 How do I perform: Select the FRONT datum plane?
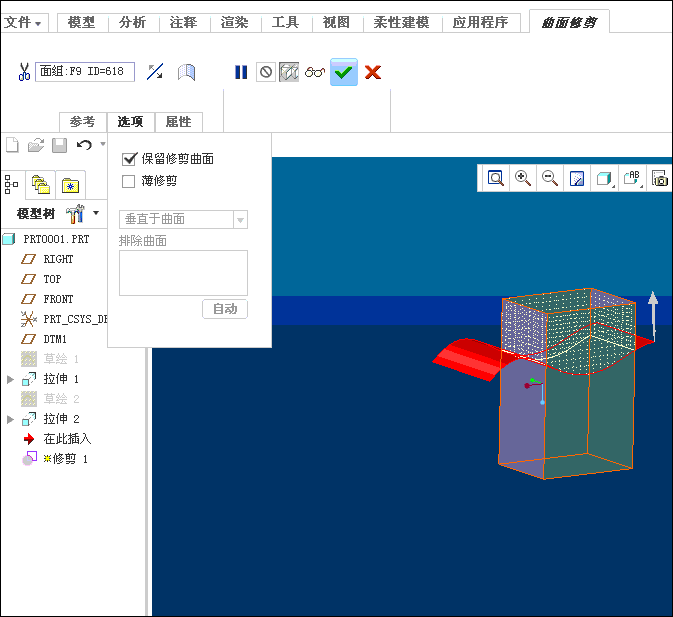[x=58, y=299]
